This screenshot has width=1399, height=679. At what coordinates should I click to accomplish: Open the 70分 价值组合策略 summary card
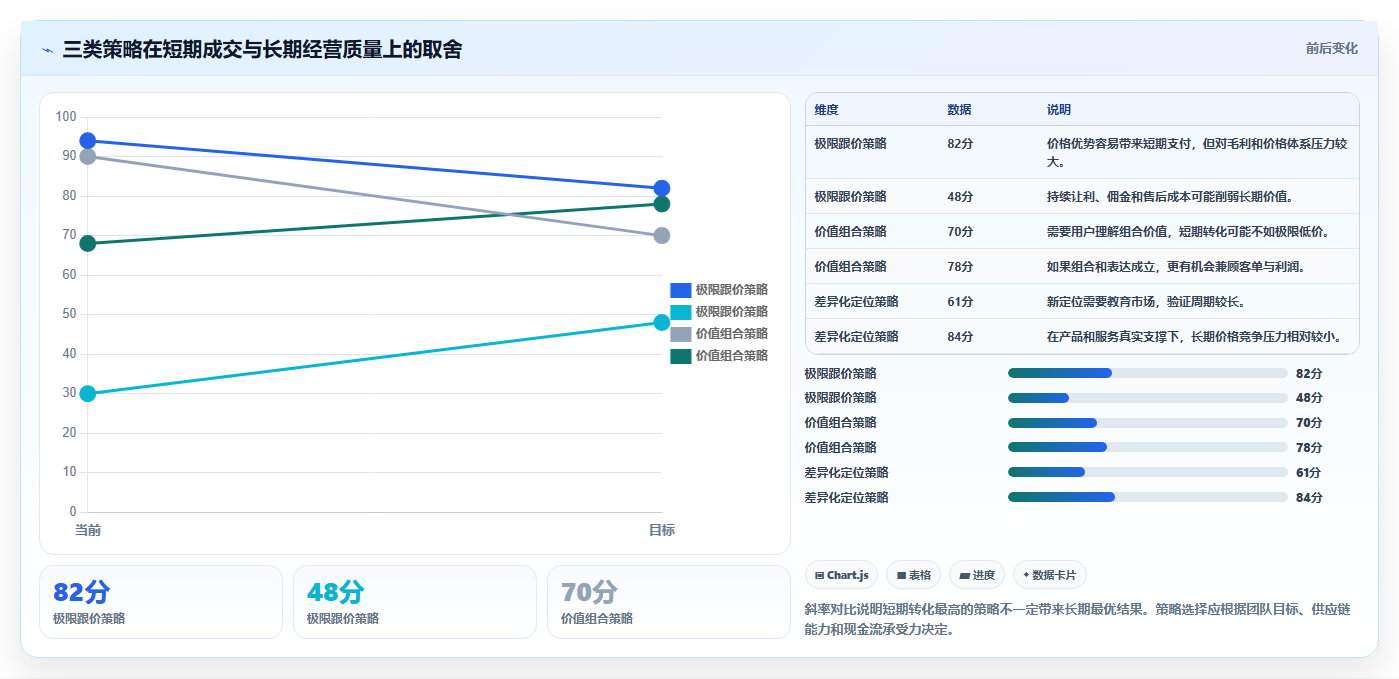[669, 602]
